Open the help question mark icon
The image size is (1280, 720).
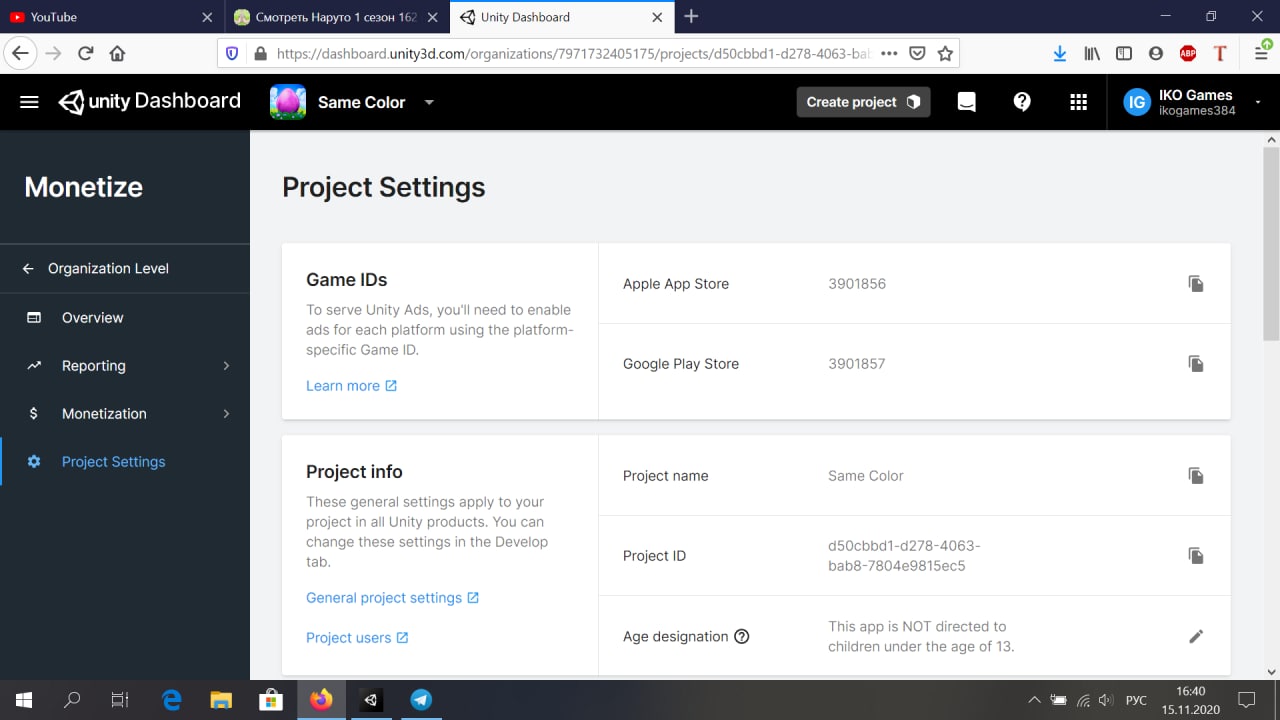(x=1022, y=102)
